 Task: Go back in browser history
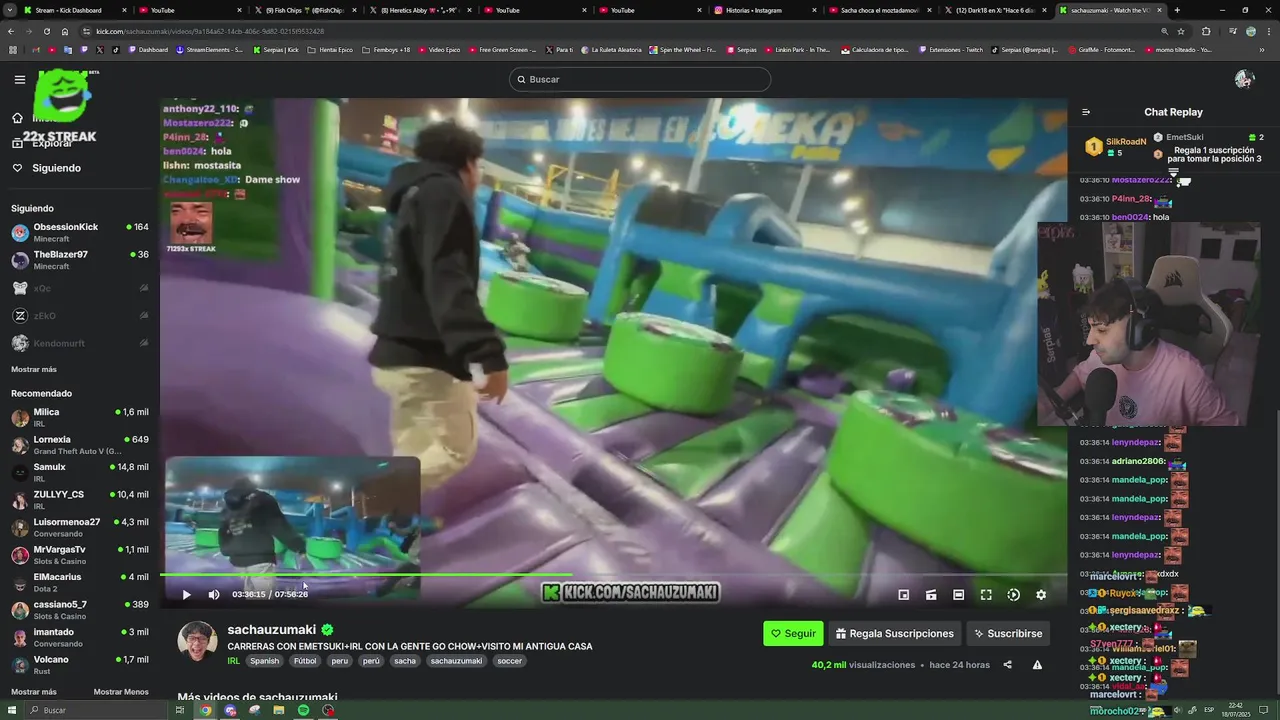tap(11, 31)
